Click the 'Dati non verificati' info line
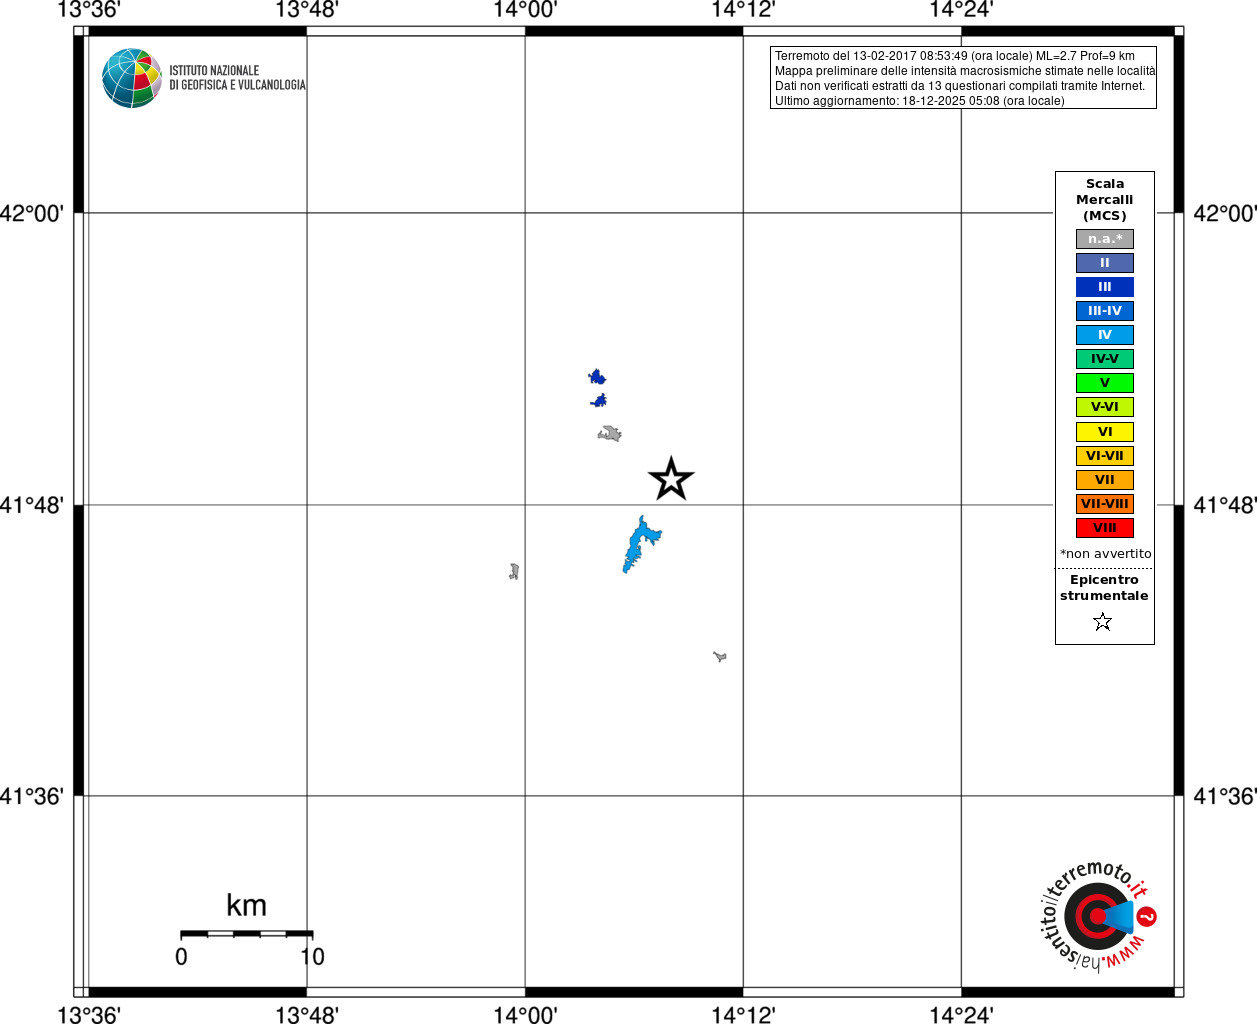1257x1024 pixels. pos(960,86)
